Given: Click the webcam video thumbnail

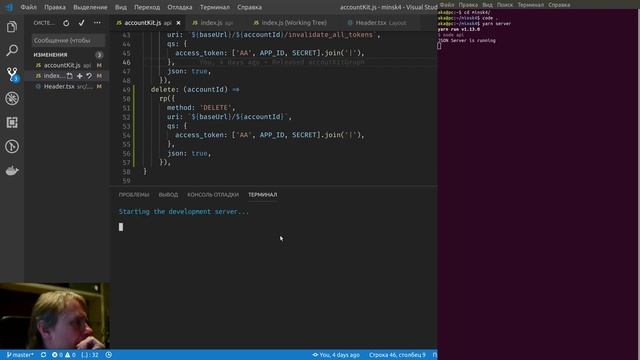Looking at the screenshot, I should pos(55,315).
